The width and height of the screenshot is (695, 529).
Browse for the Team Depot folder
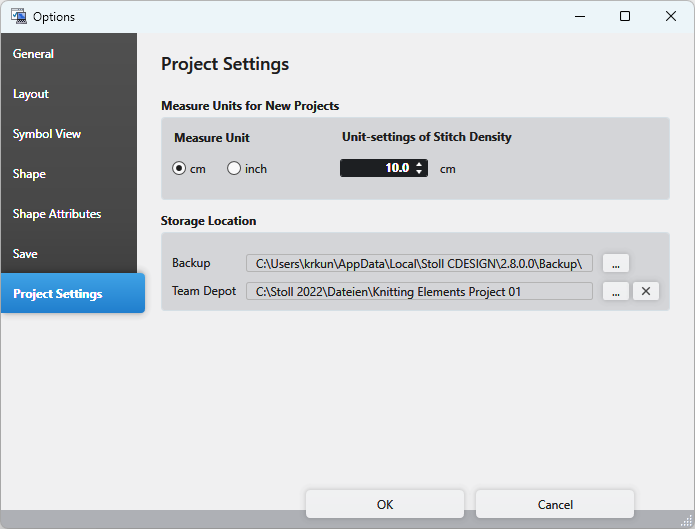(x=615, y=291)
